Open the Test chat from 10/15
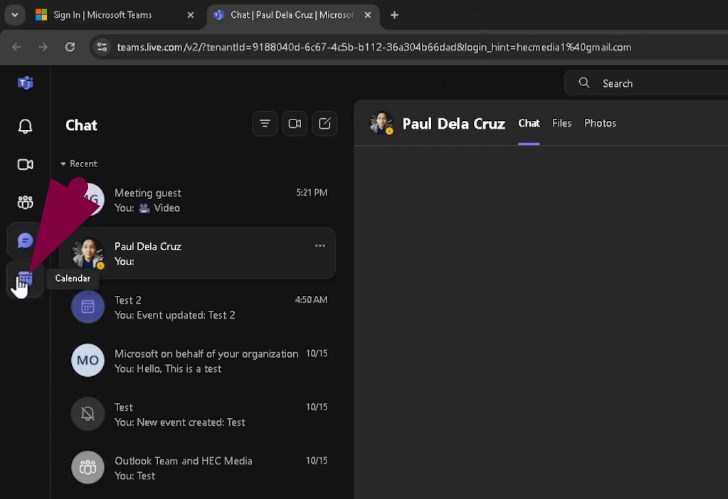This screenshot has height=499, width=728. [199, 415]
